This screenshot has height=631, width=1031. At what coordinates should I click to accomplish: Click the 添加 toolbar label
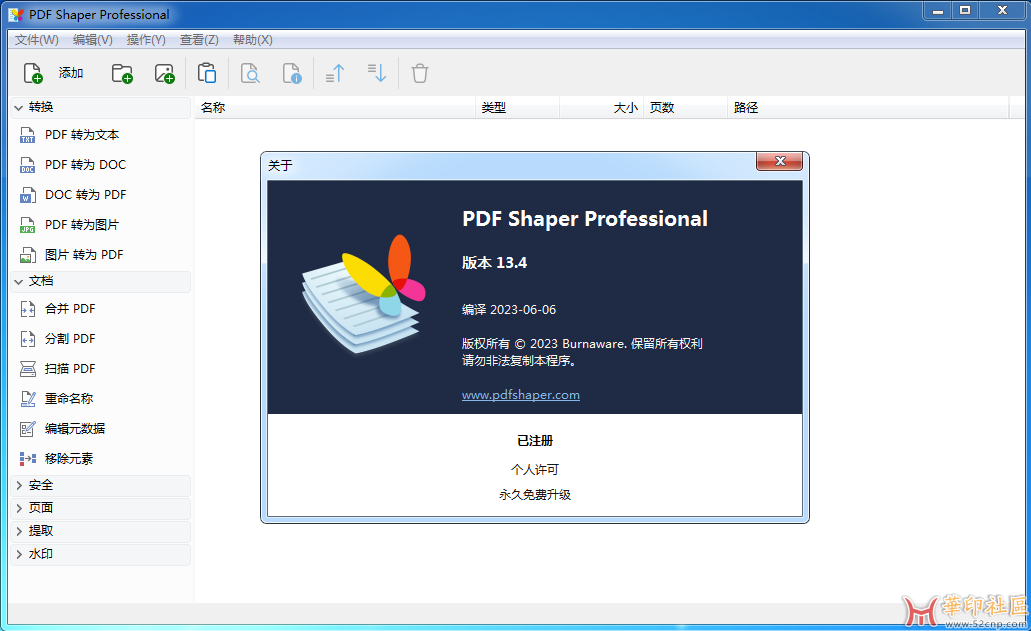coord(70,73)
